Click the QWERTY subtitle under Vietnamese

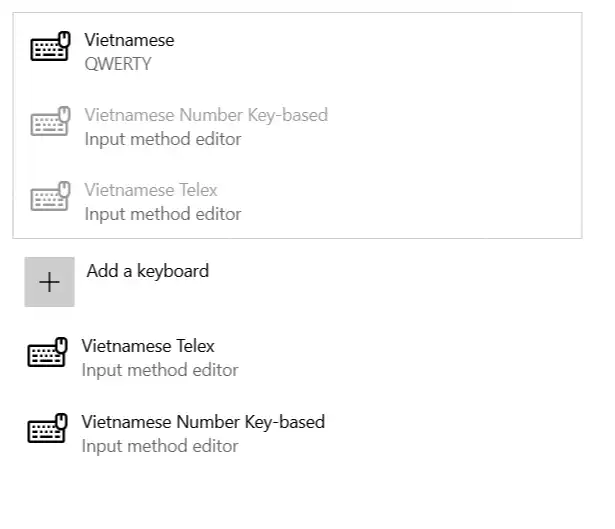point(118,64)
